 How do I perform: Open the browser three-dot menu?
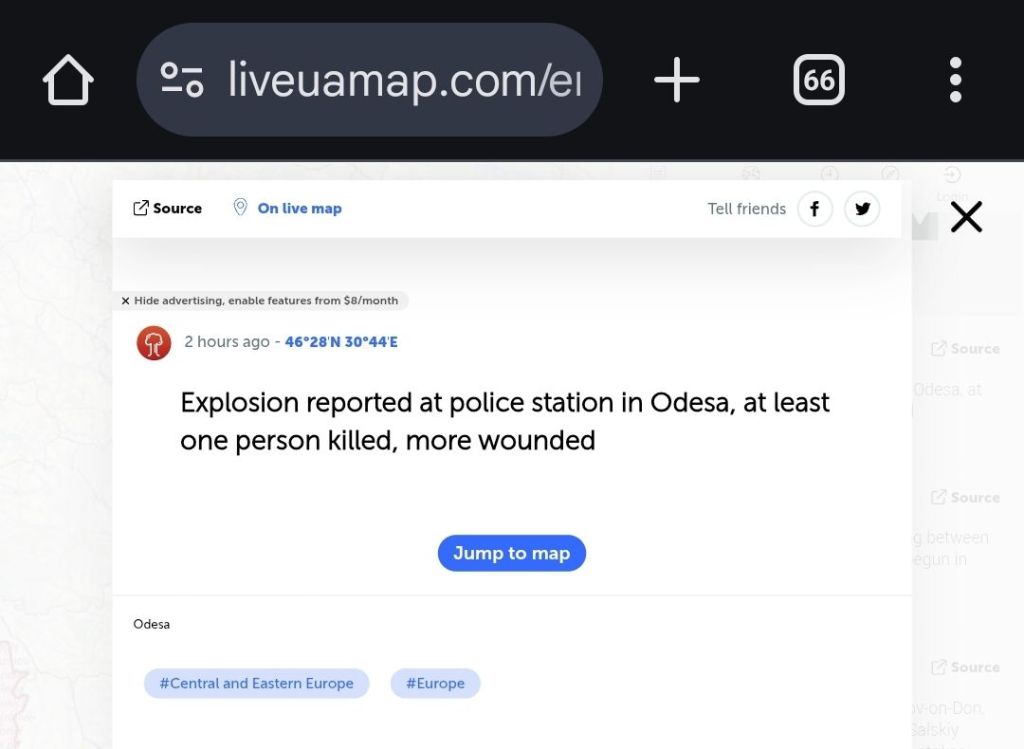955,80
